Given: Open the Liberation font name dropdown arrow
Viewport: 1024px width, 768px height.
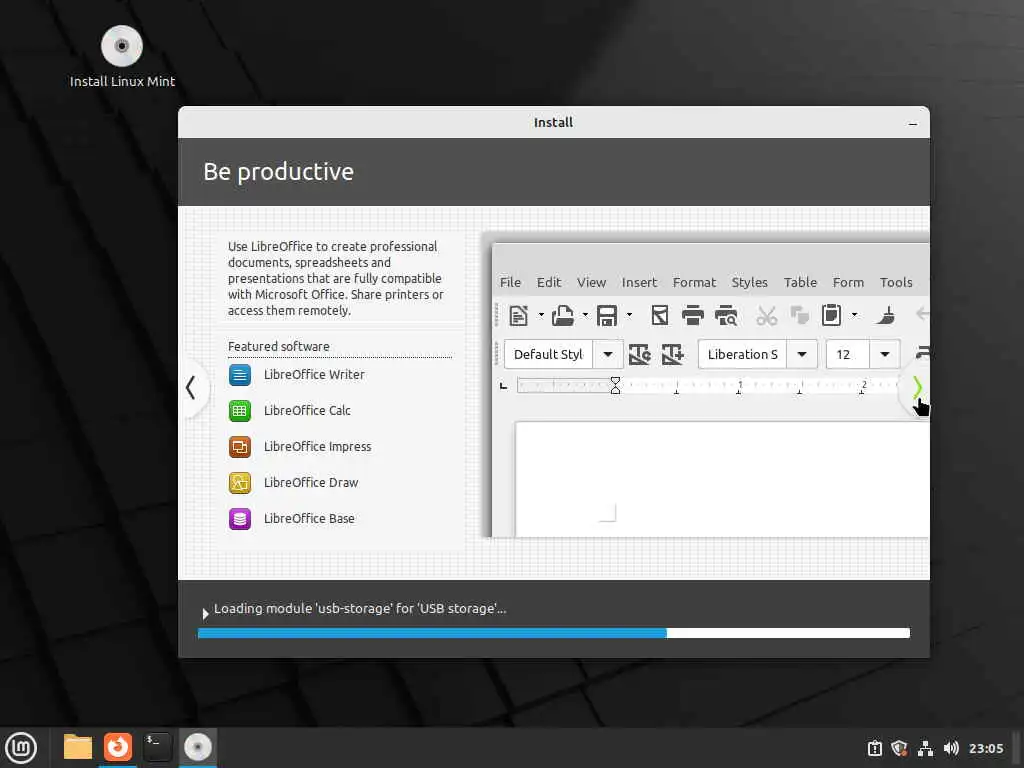Looking at the screenshot, I should click(x=802, y=355).
